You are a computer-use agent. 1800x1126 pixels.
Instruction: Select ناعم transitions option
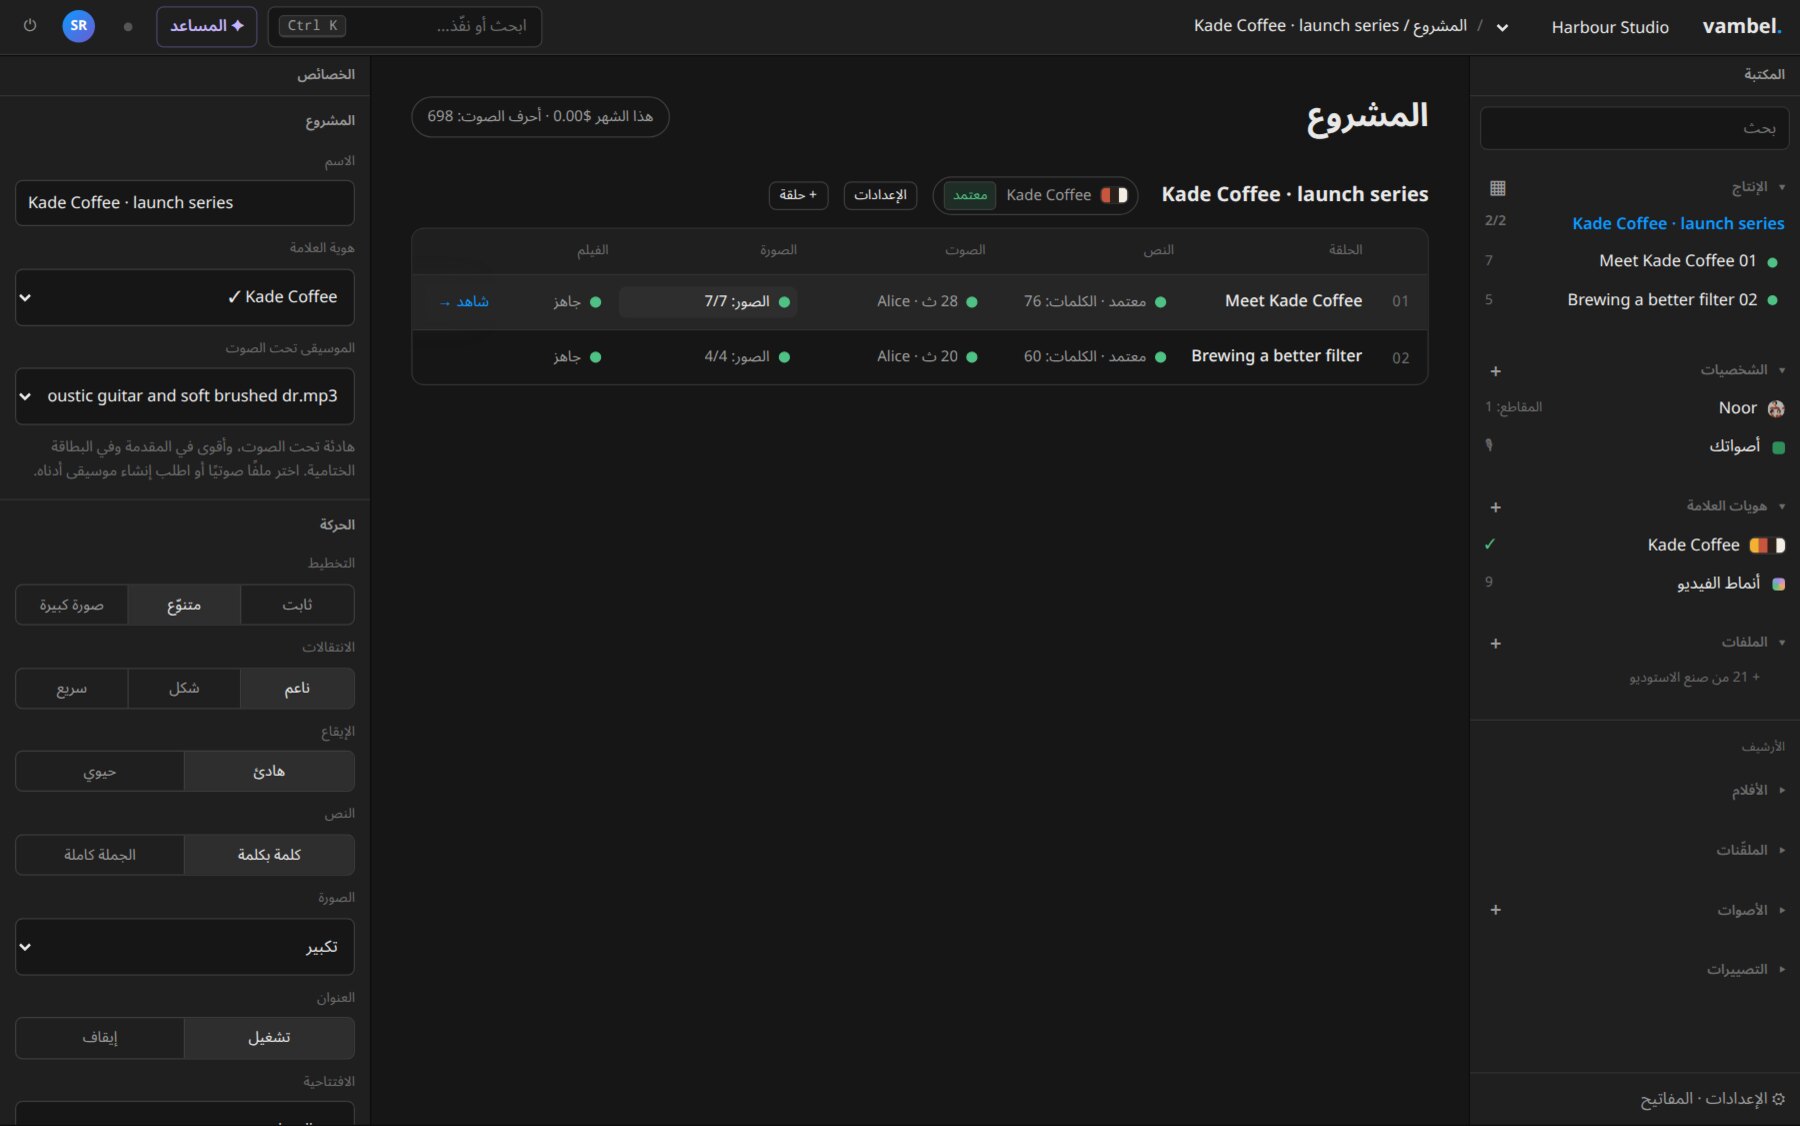(x=297, y=689)
